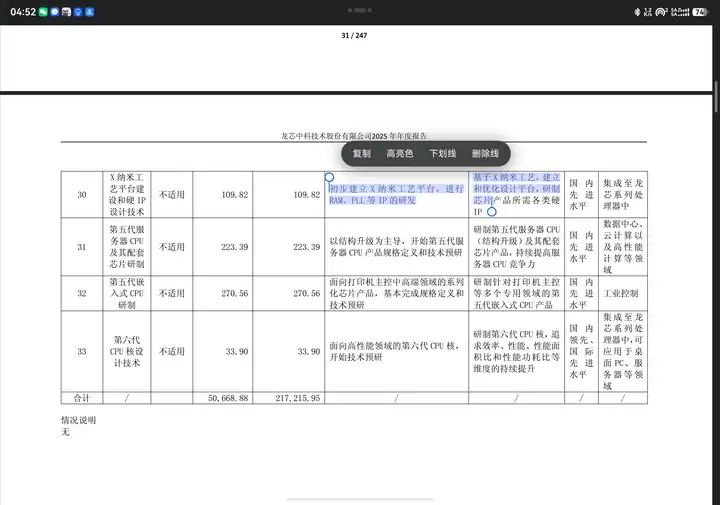Click the 情况说明 heading
This screenshot has height=505, width=720.
pos(79,420)
